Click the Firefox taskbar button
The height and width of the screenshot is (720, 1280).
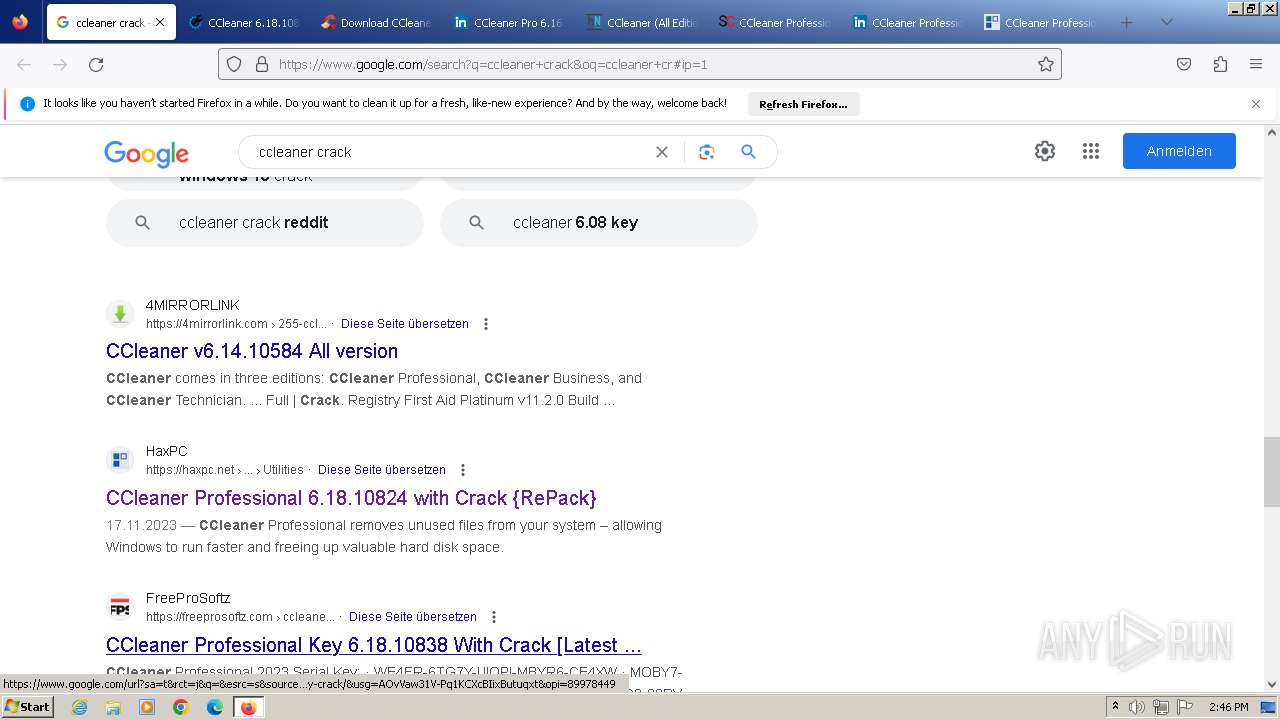pos(249,707)
